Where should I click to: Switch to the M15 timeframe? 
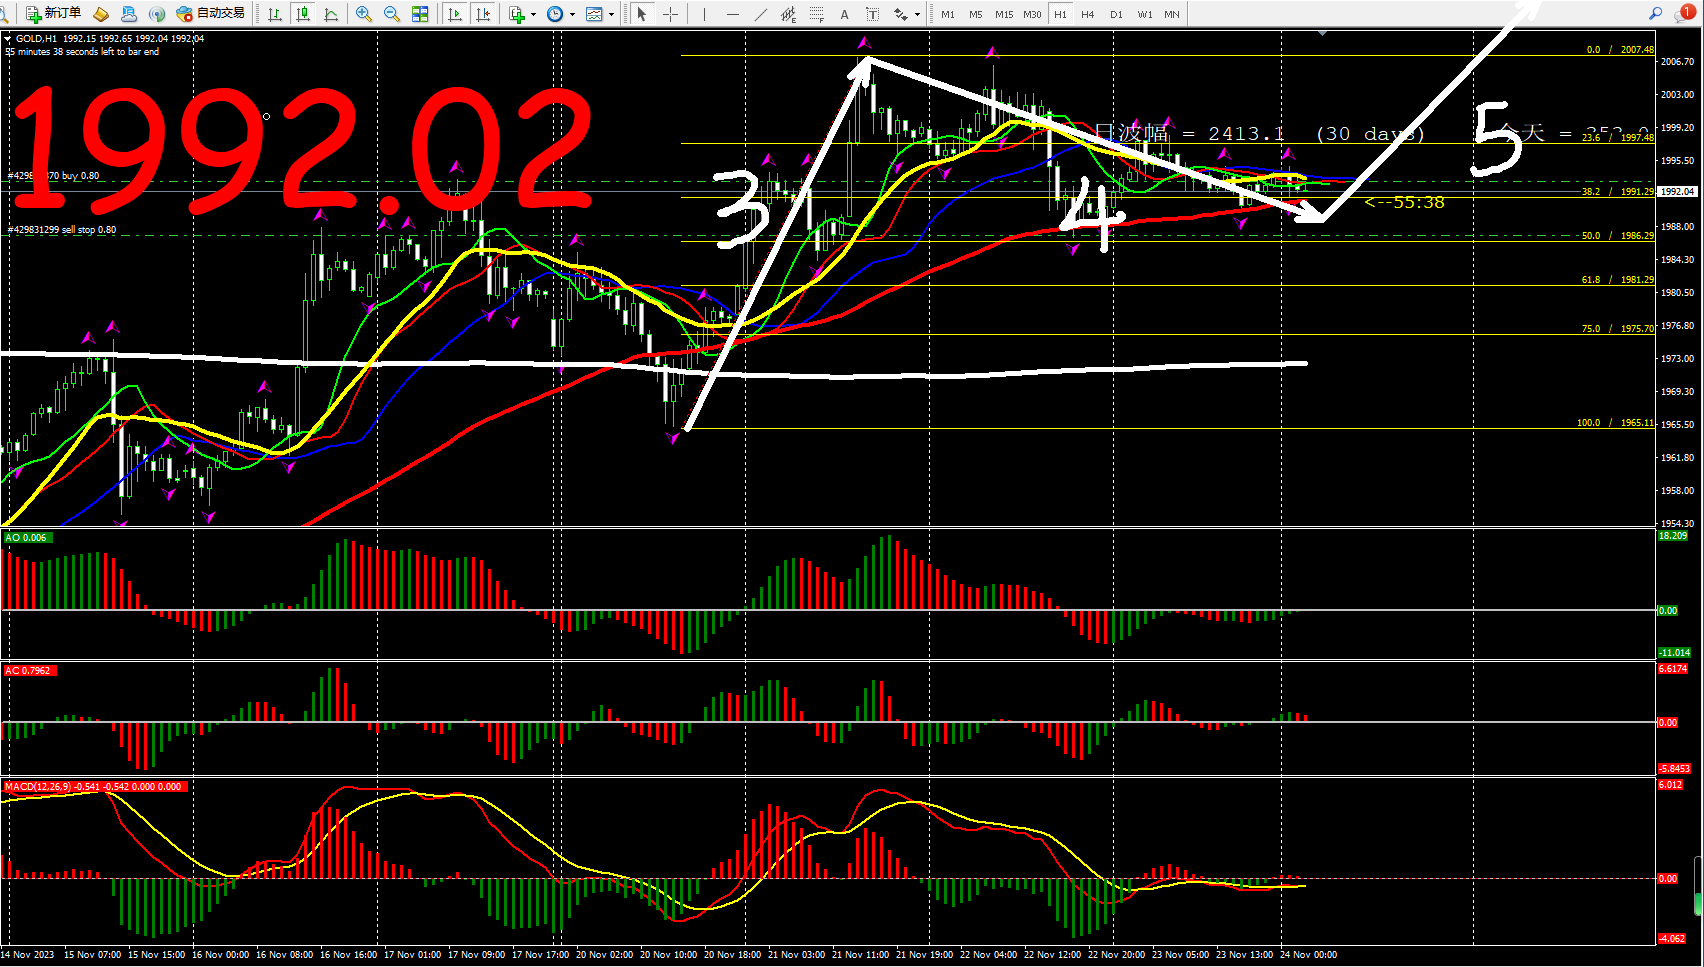click(1004, 14)
